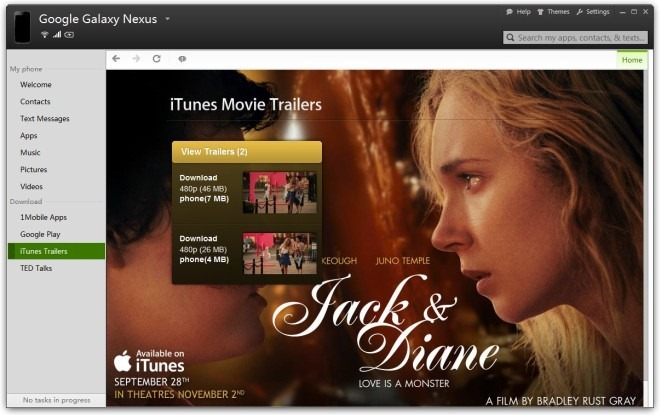Close the application window
This screenshot has height=415, width=660.
[645, 12]
